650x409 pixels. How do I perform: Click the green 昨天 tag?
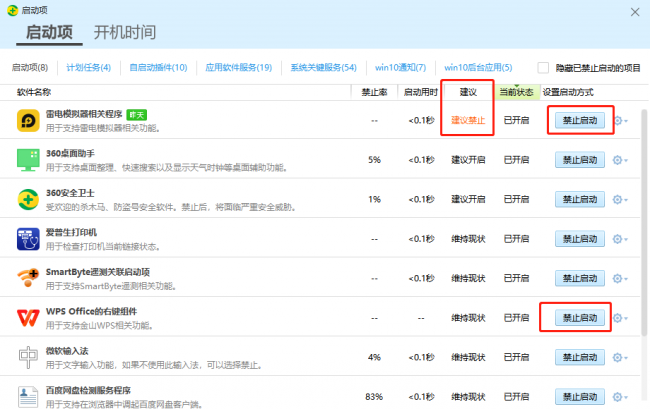pos(137,115)
